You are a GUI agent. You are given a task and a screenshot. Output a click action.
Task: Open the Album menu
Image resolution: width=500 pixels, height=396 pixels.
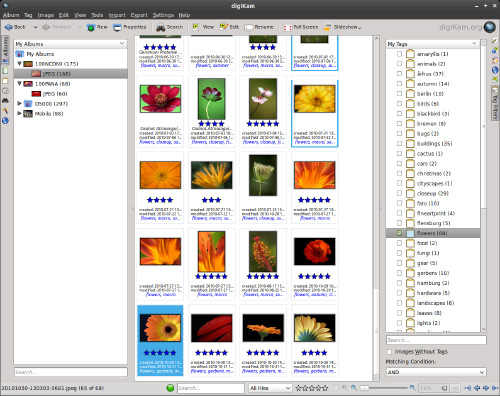(x=11, y=15)
